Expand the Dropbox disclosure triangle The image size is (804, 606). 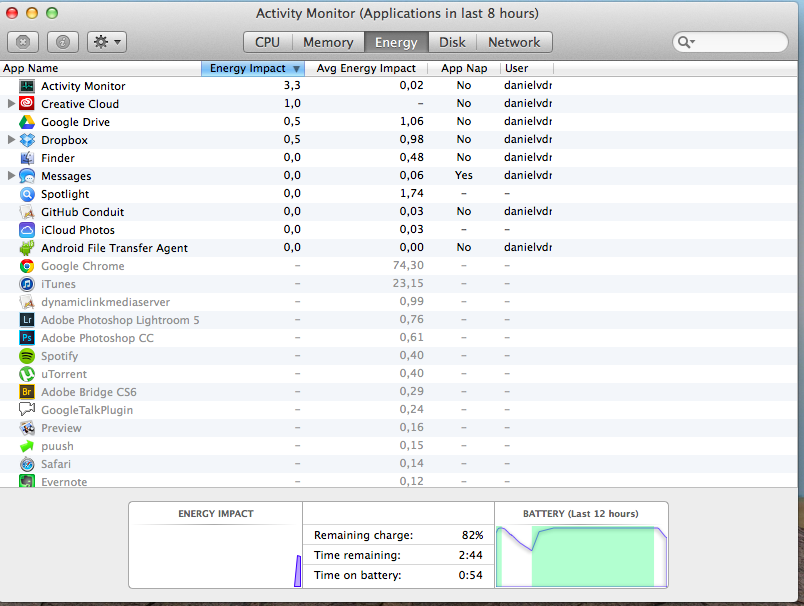coord(11,139)
